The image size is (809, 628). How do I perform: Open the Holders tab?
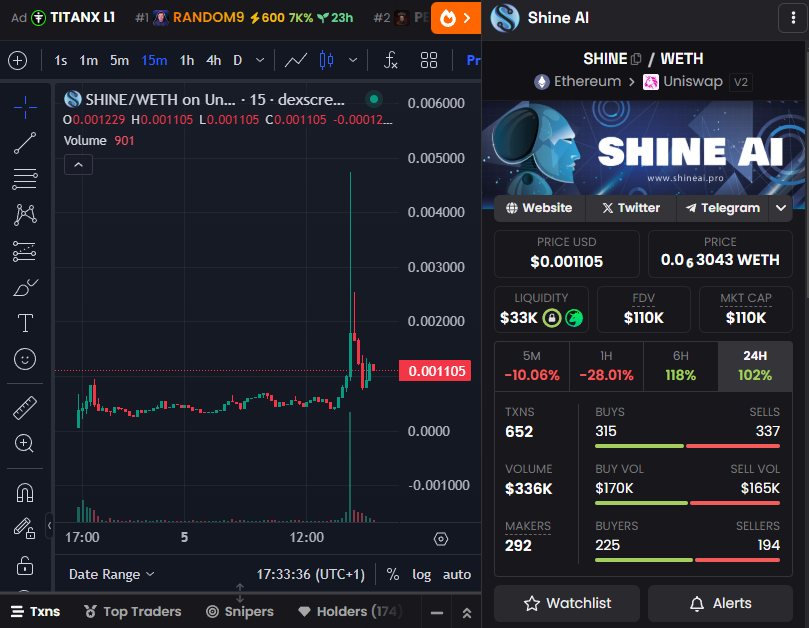(x=350, y=611)
